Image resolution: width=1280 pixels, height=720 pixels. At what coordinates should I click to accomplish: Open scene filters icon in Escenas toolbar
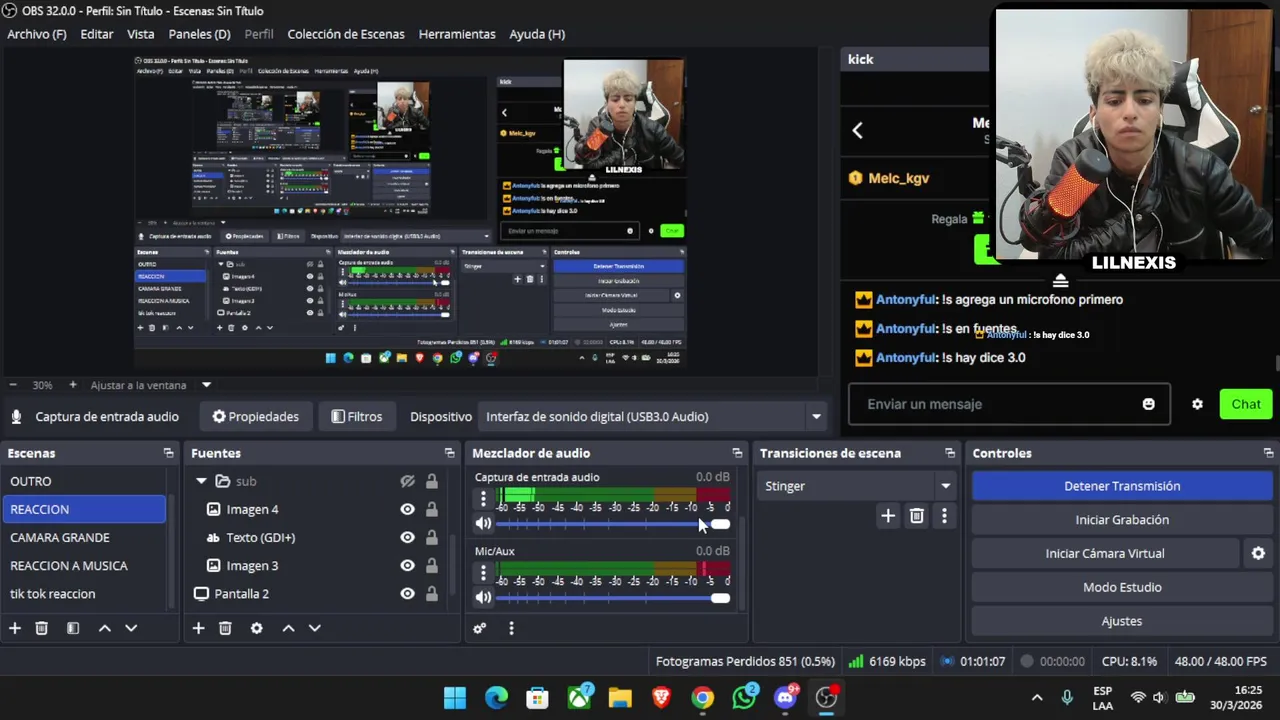pyautogui.click(x=73, y=628)
